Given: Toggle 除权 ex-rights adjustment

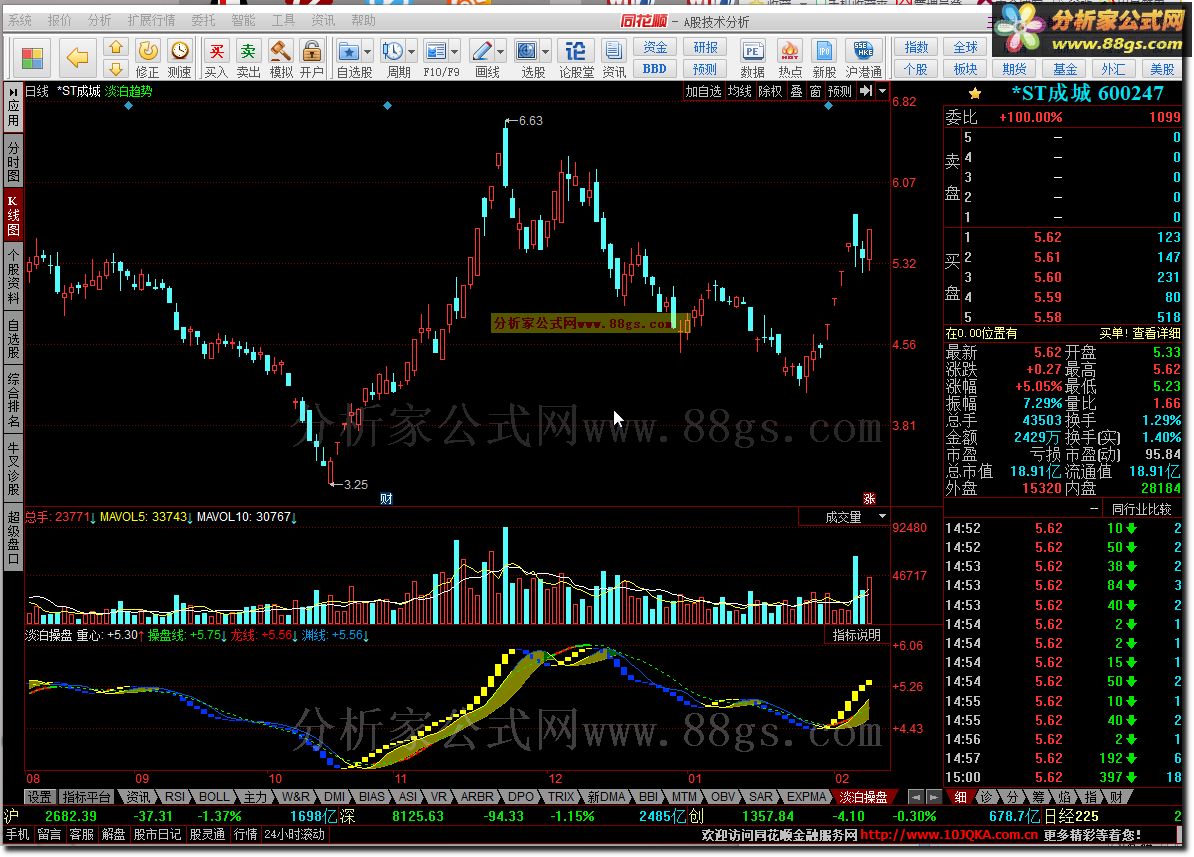Looking at the screenshot, I should (x=770, y=91).
